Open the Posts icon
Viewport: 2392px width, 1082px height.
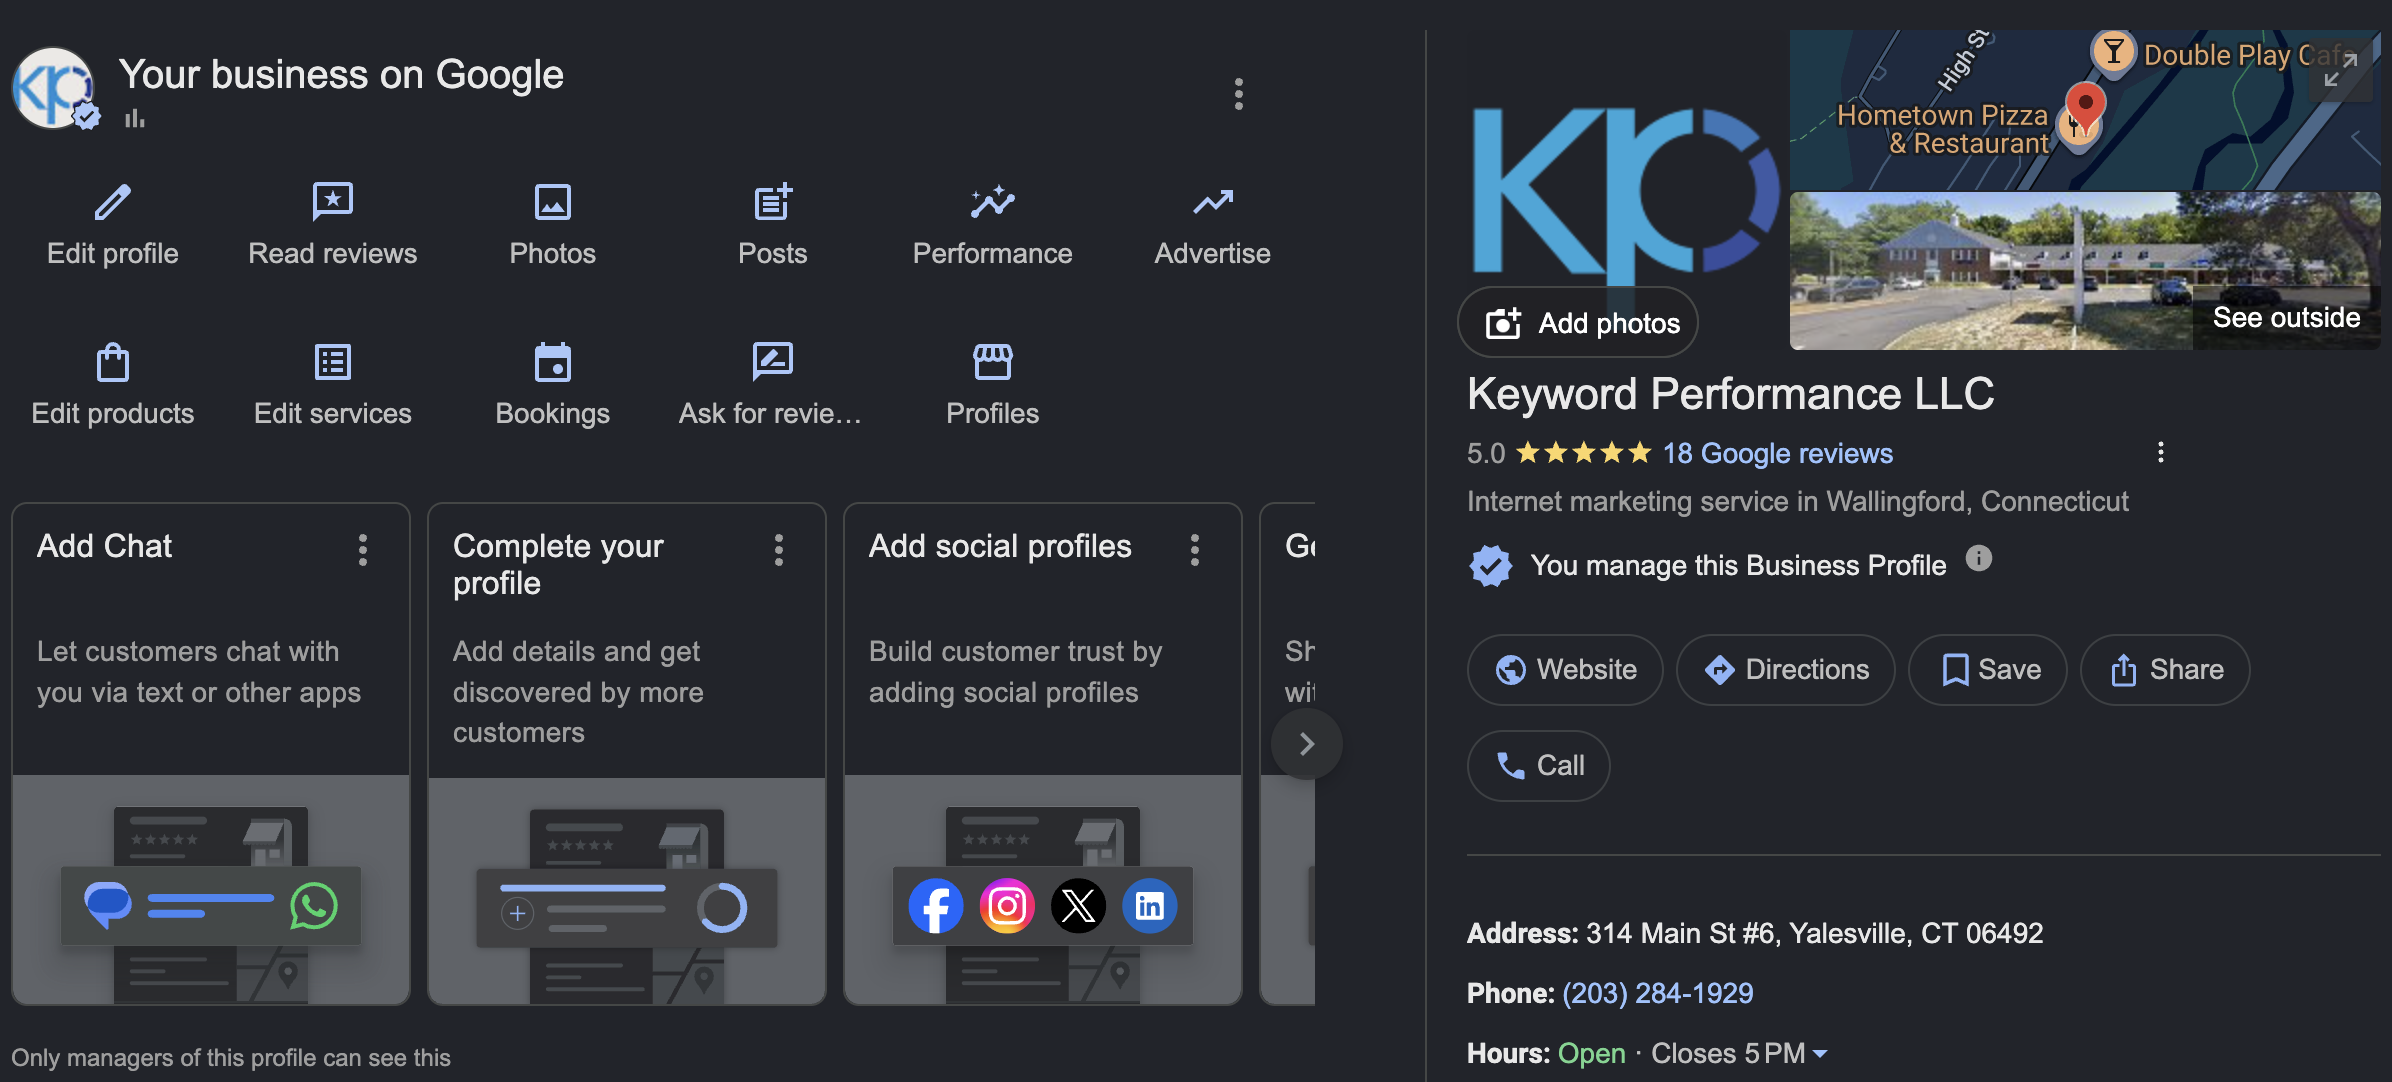(x=772, y=202)
